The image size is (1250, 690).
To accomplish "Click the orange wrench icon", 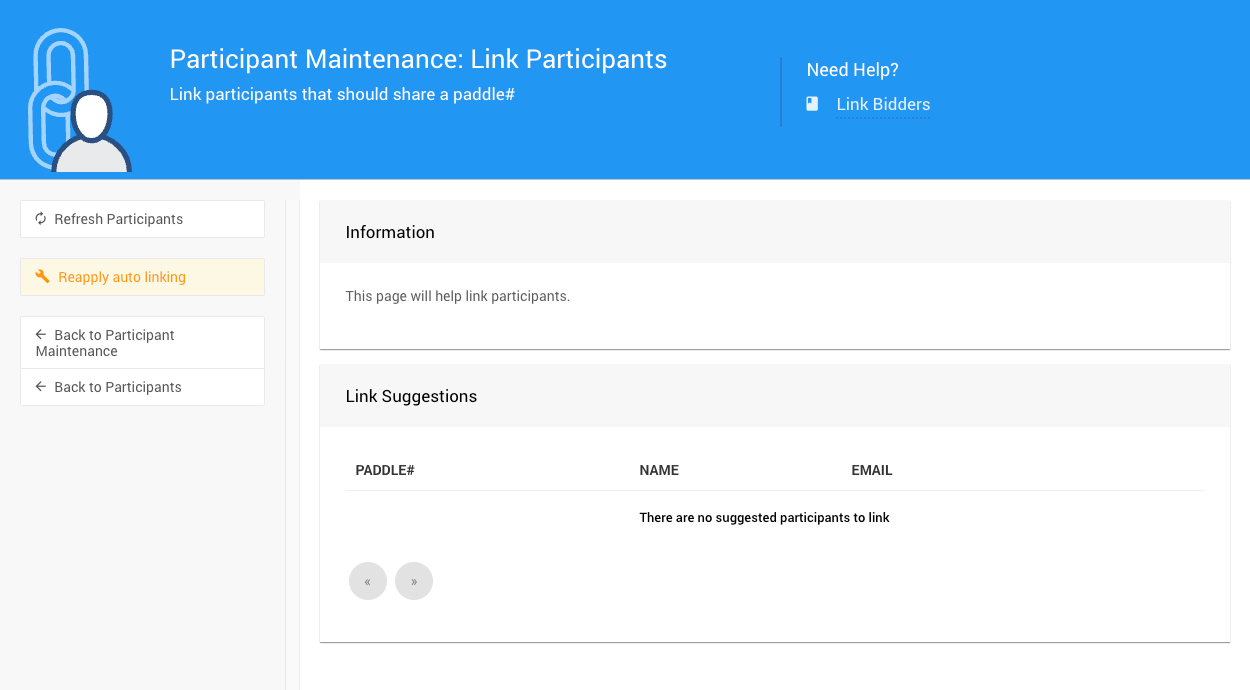I will (42, 277).
